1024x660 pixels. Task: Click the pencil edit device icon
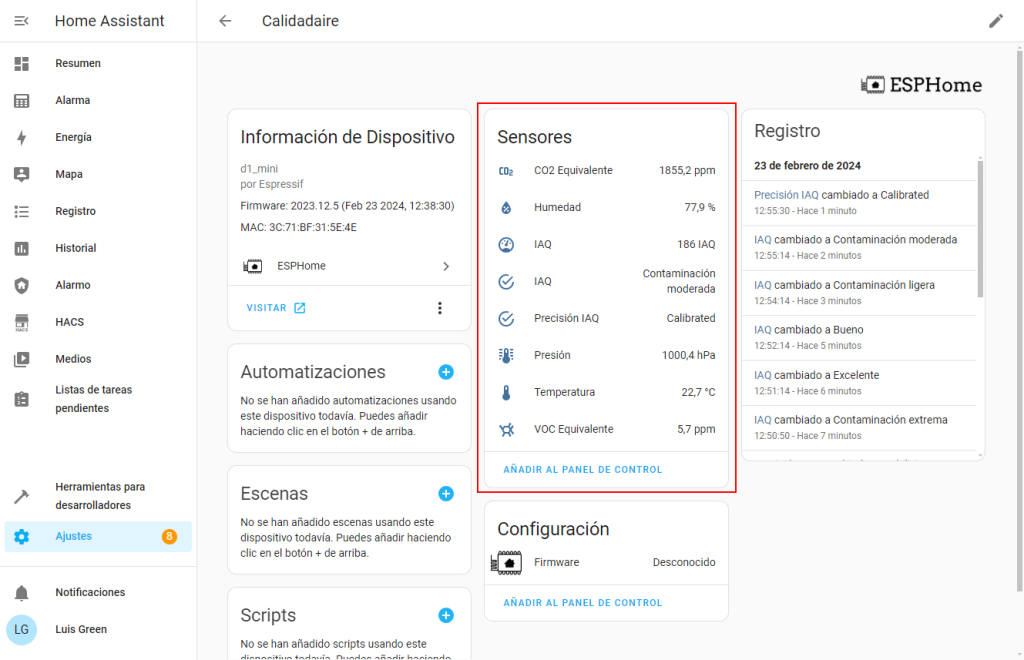[x=995, y=21]
